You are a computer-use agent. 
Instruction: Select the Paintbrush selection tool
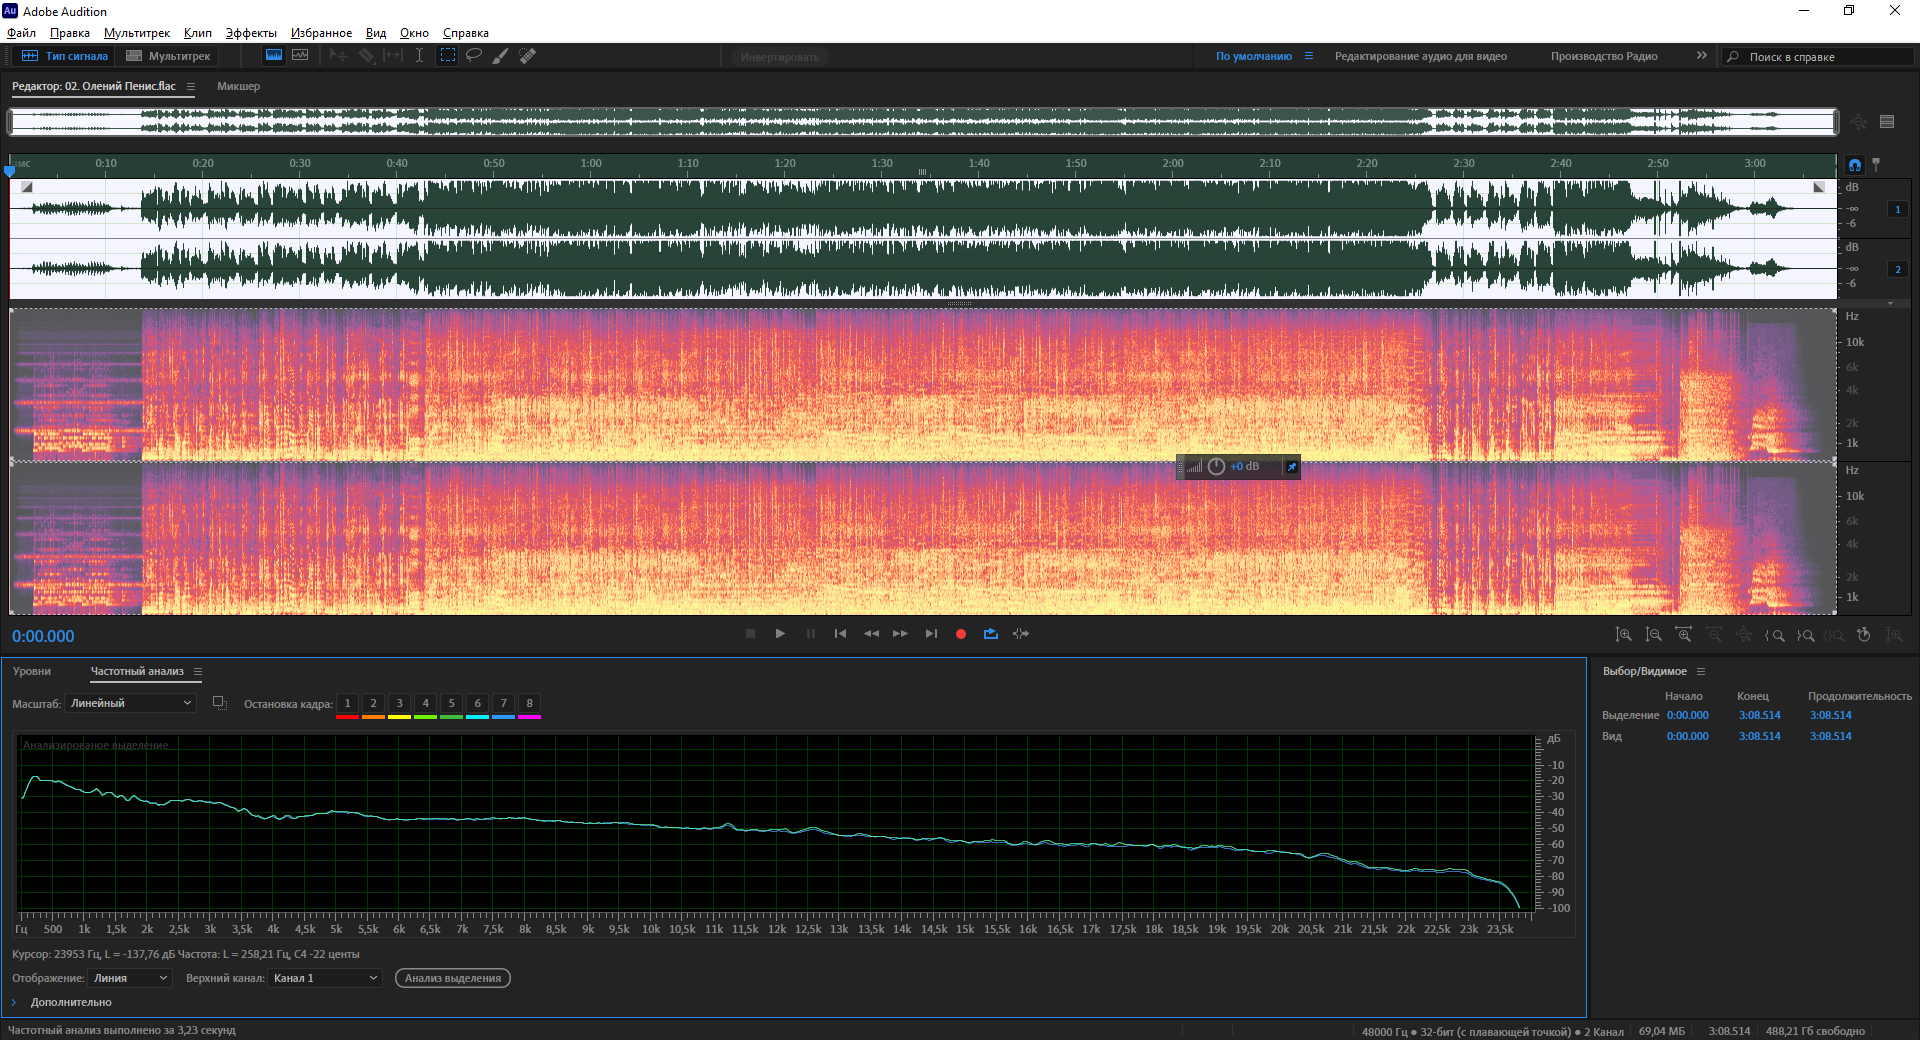pos(501,56)
